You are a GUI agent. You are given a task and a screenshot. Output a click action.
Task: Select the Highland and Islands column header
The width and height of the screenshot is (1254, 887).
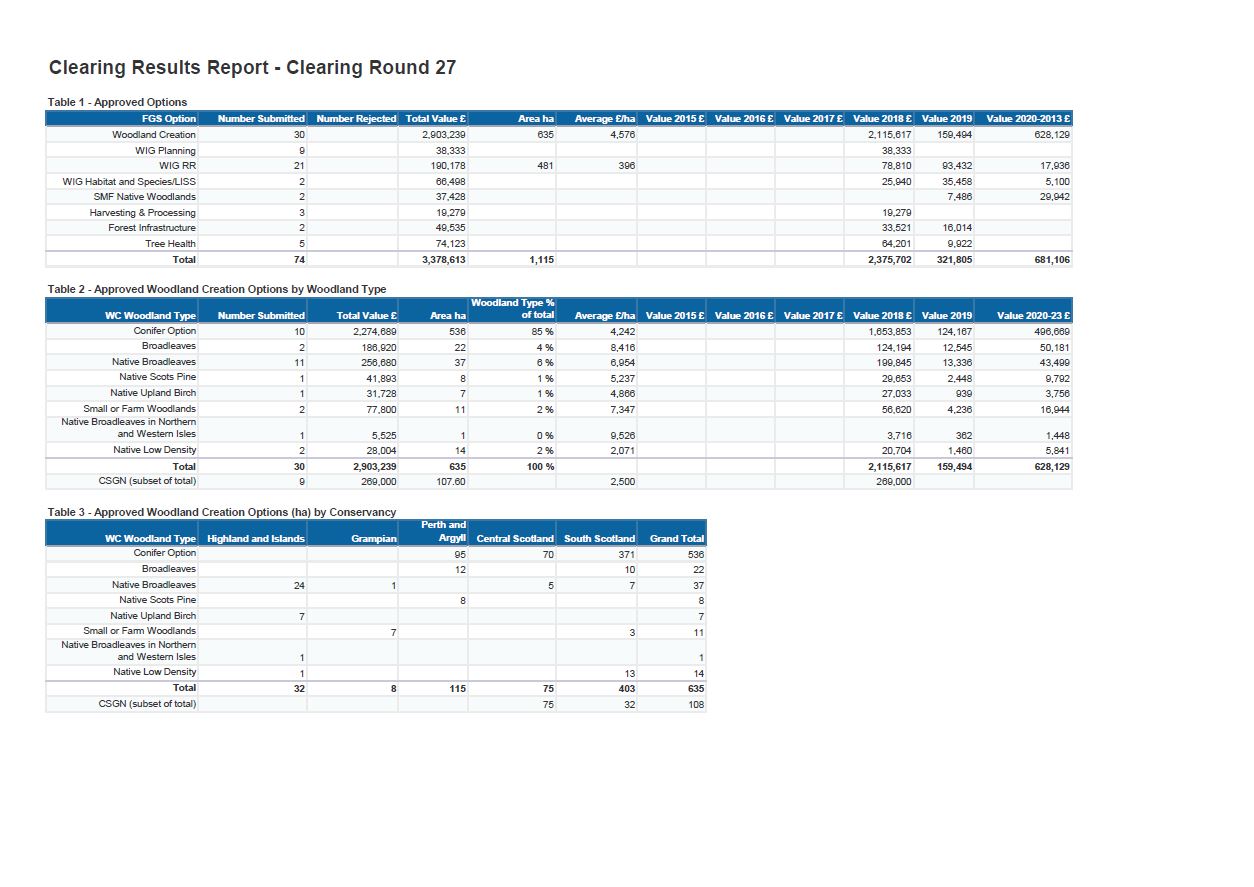coord(255,539)
